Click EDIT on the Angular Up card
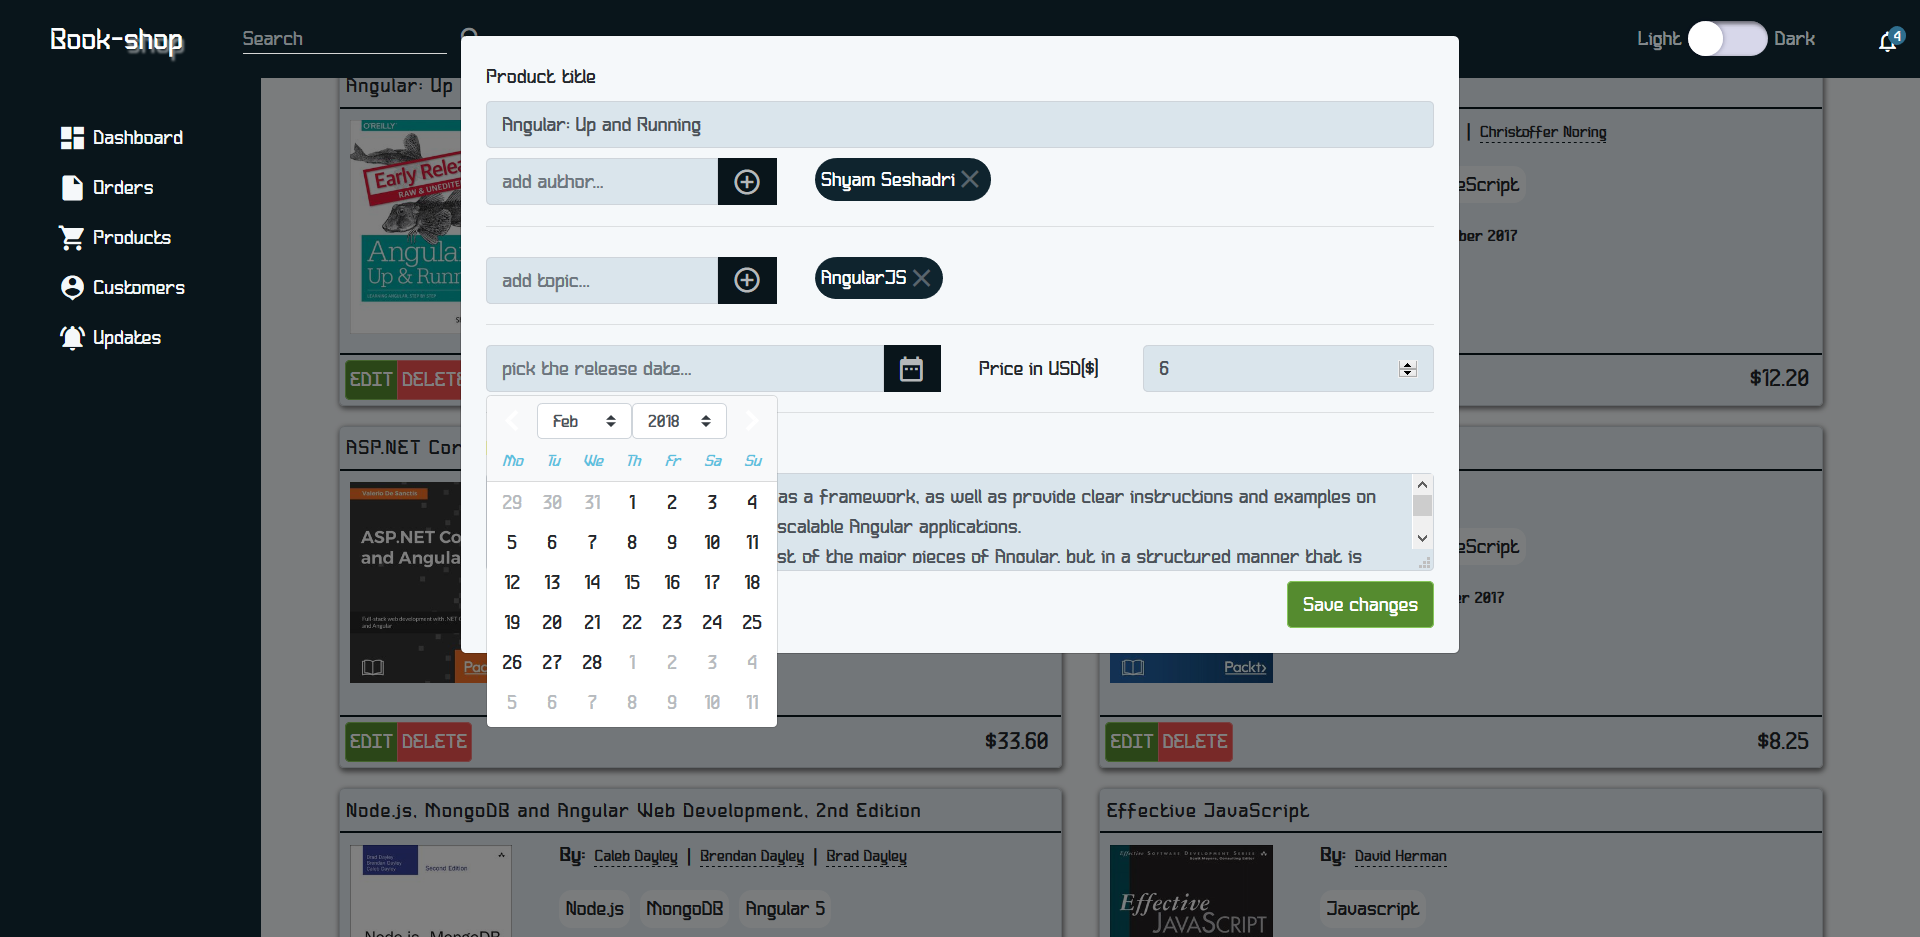Viewport: 1920px width, 937px height. [371, 380]
